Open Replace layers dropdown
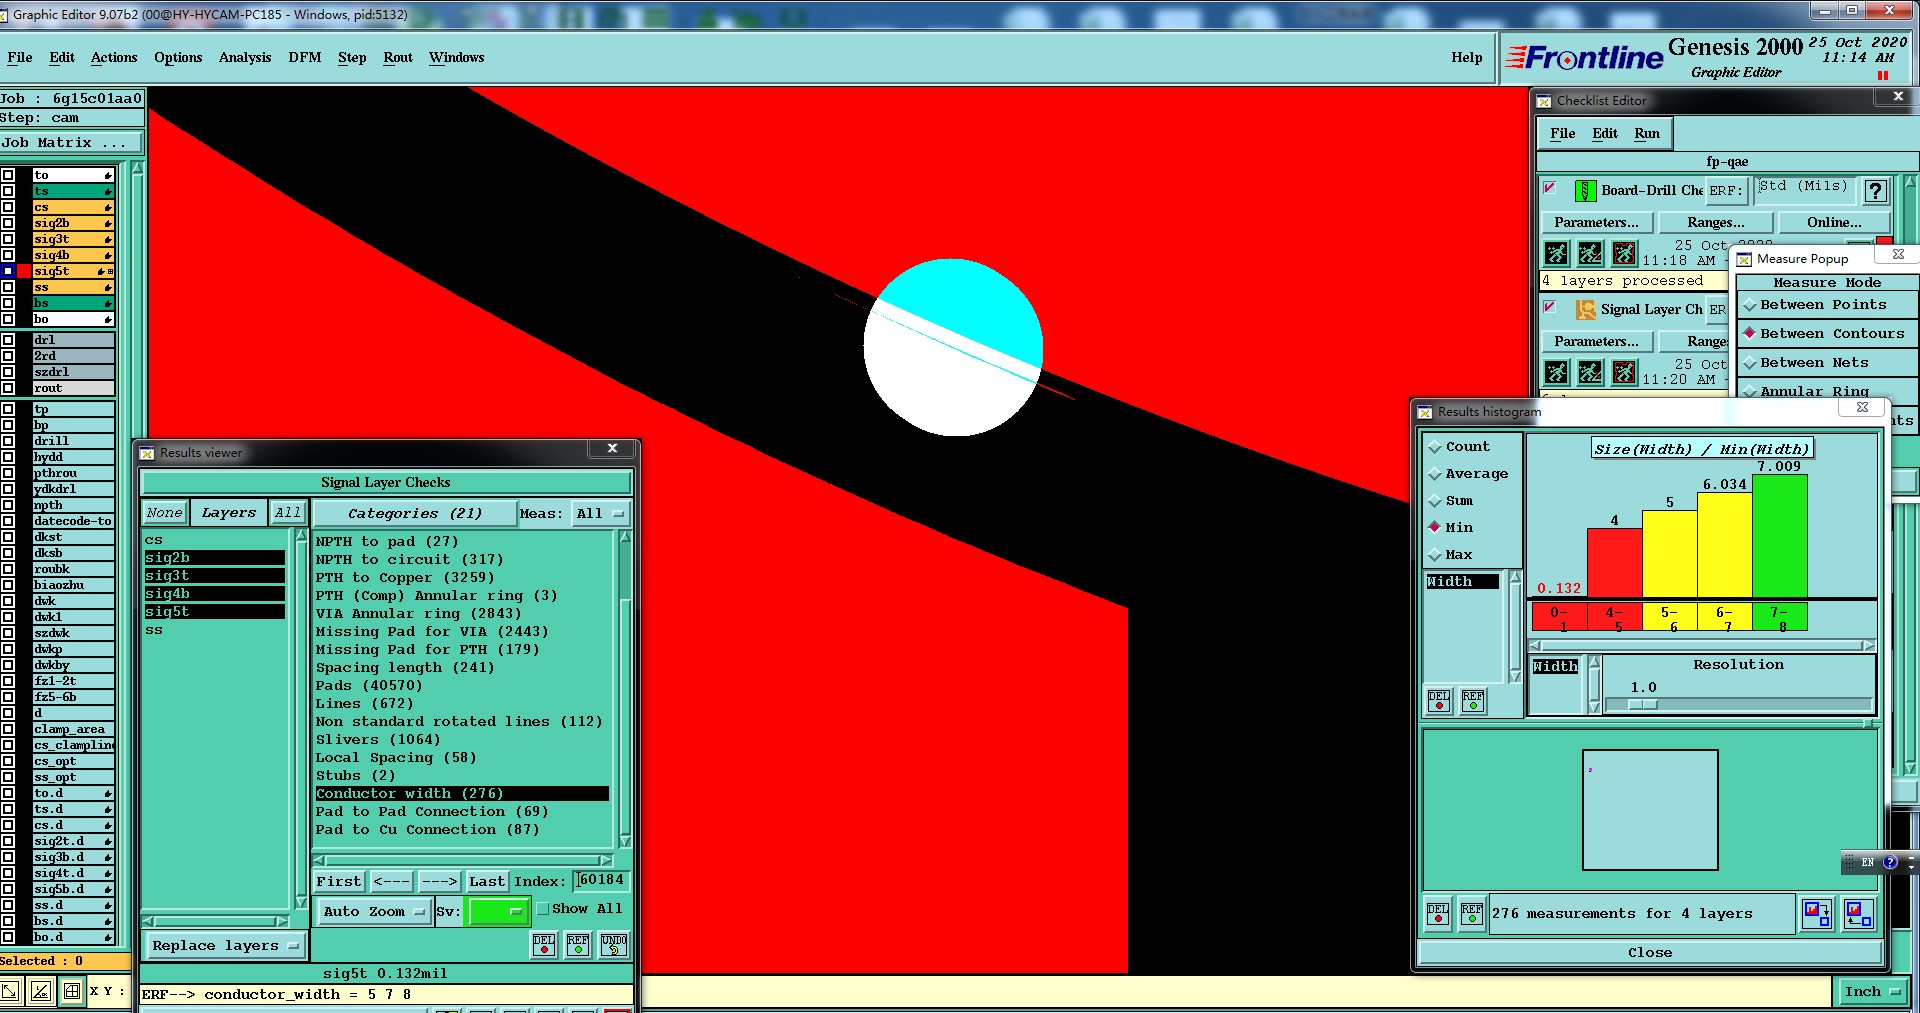1920x1013 pixels. click(225, 946)
